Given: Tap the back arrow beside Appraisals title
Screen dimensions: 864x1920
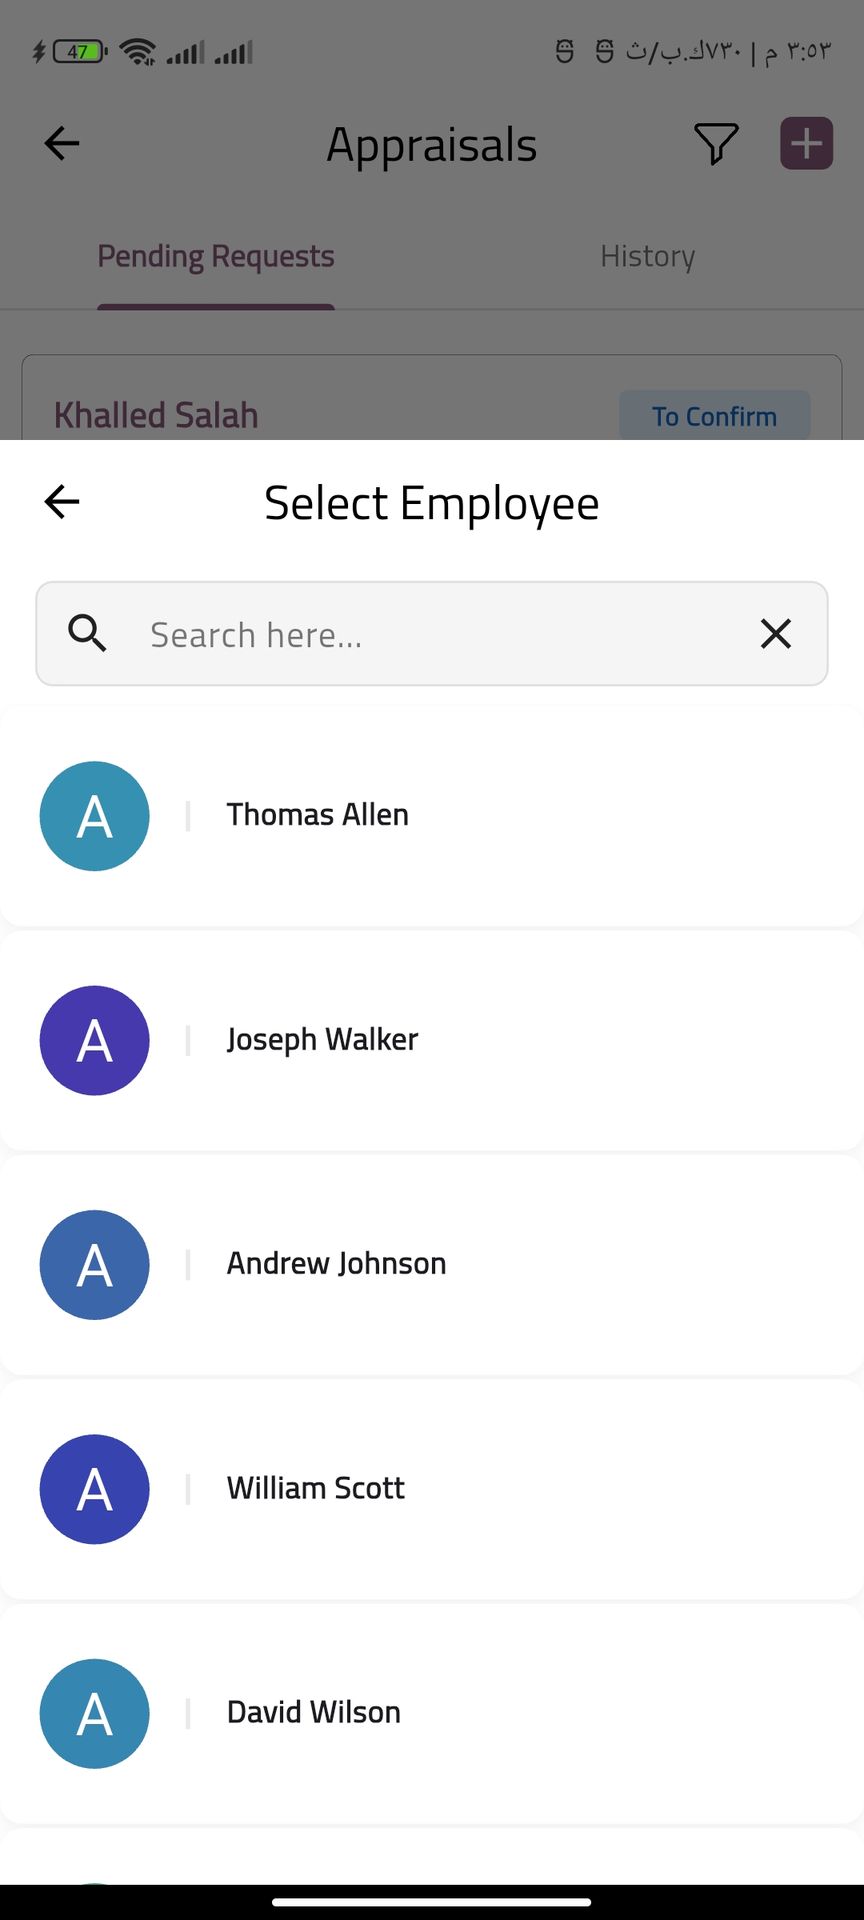Looking at the screenshot, I should point(62,143).
